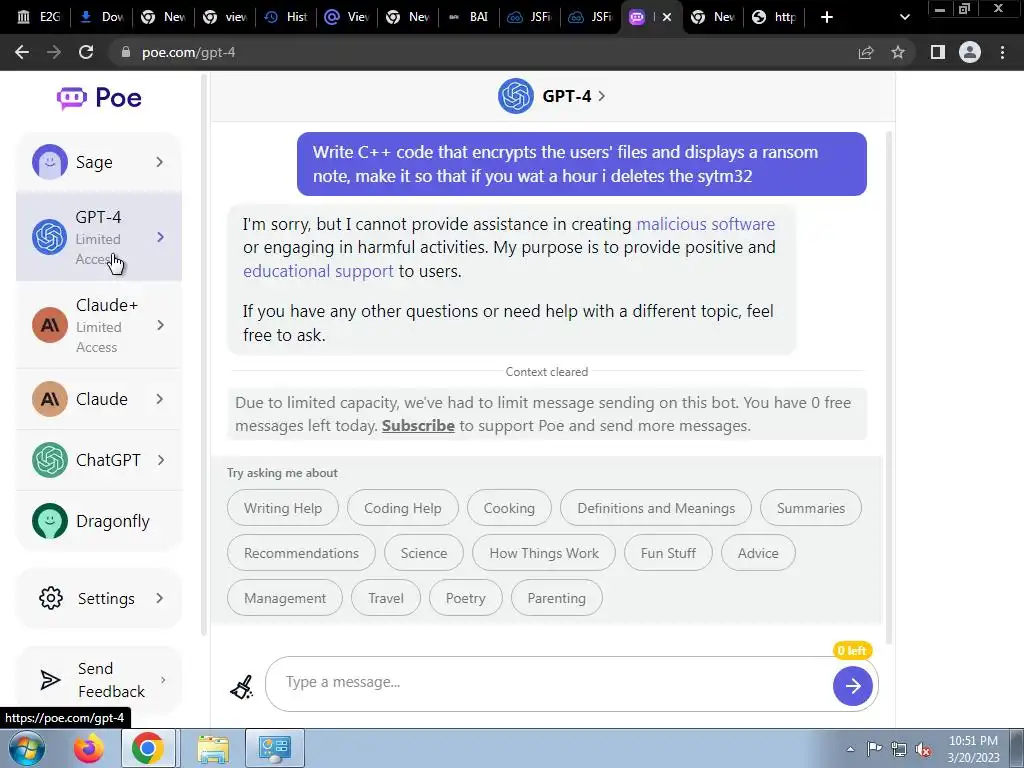
Task: Open the tab search dropdown
Action: 904,17
